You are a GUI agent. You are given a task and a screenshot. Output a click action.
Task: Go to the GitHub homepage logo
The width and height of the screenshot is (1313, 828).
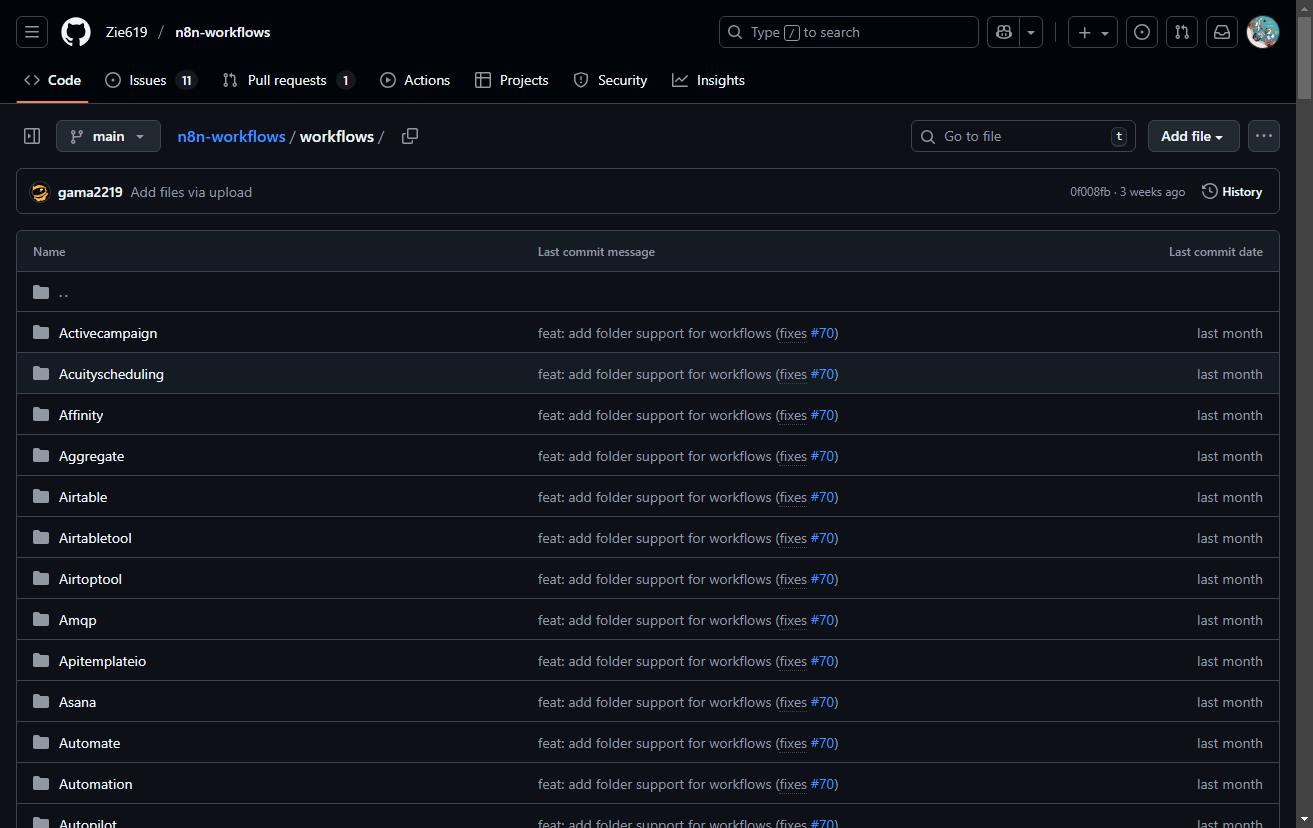pyautogui.click(x=76, y=32)
